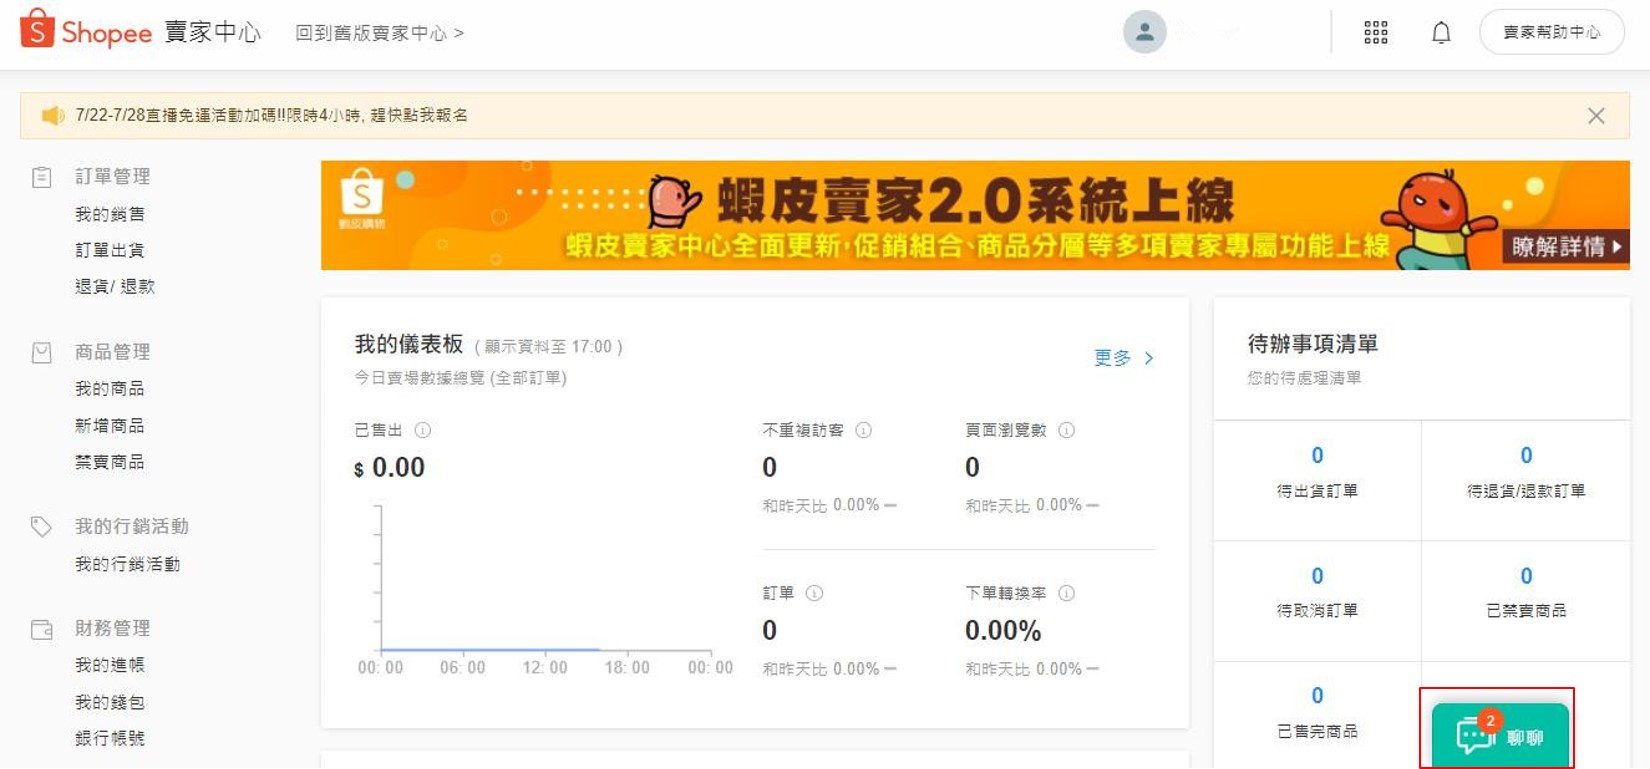This screenshot has height=769, width=1650.
Task: Open 賣家幫助中心 button
Action: 1551,33
